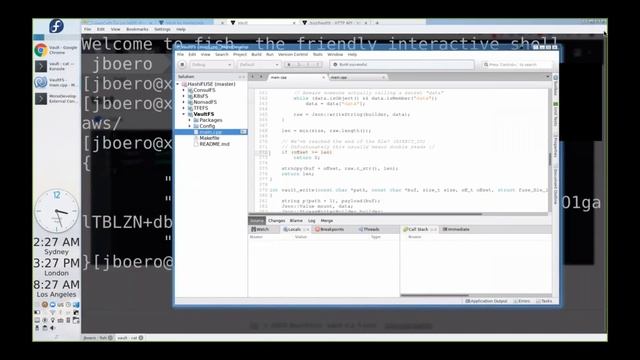Select main.cpp in solution tree
Image resolution: width=640 pixels, height=360 pixels.
click(211, 132)
